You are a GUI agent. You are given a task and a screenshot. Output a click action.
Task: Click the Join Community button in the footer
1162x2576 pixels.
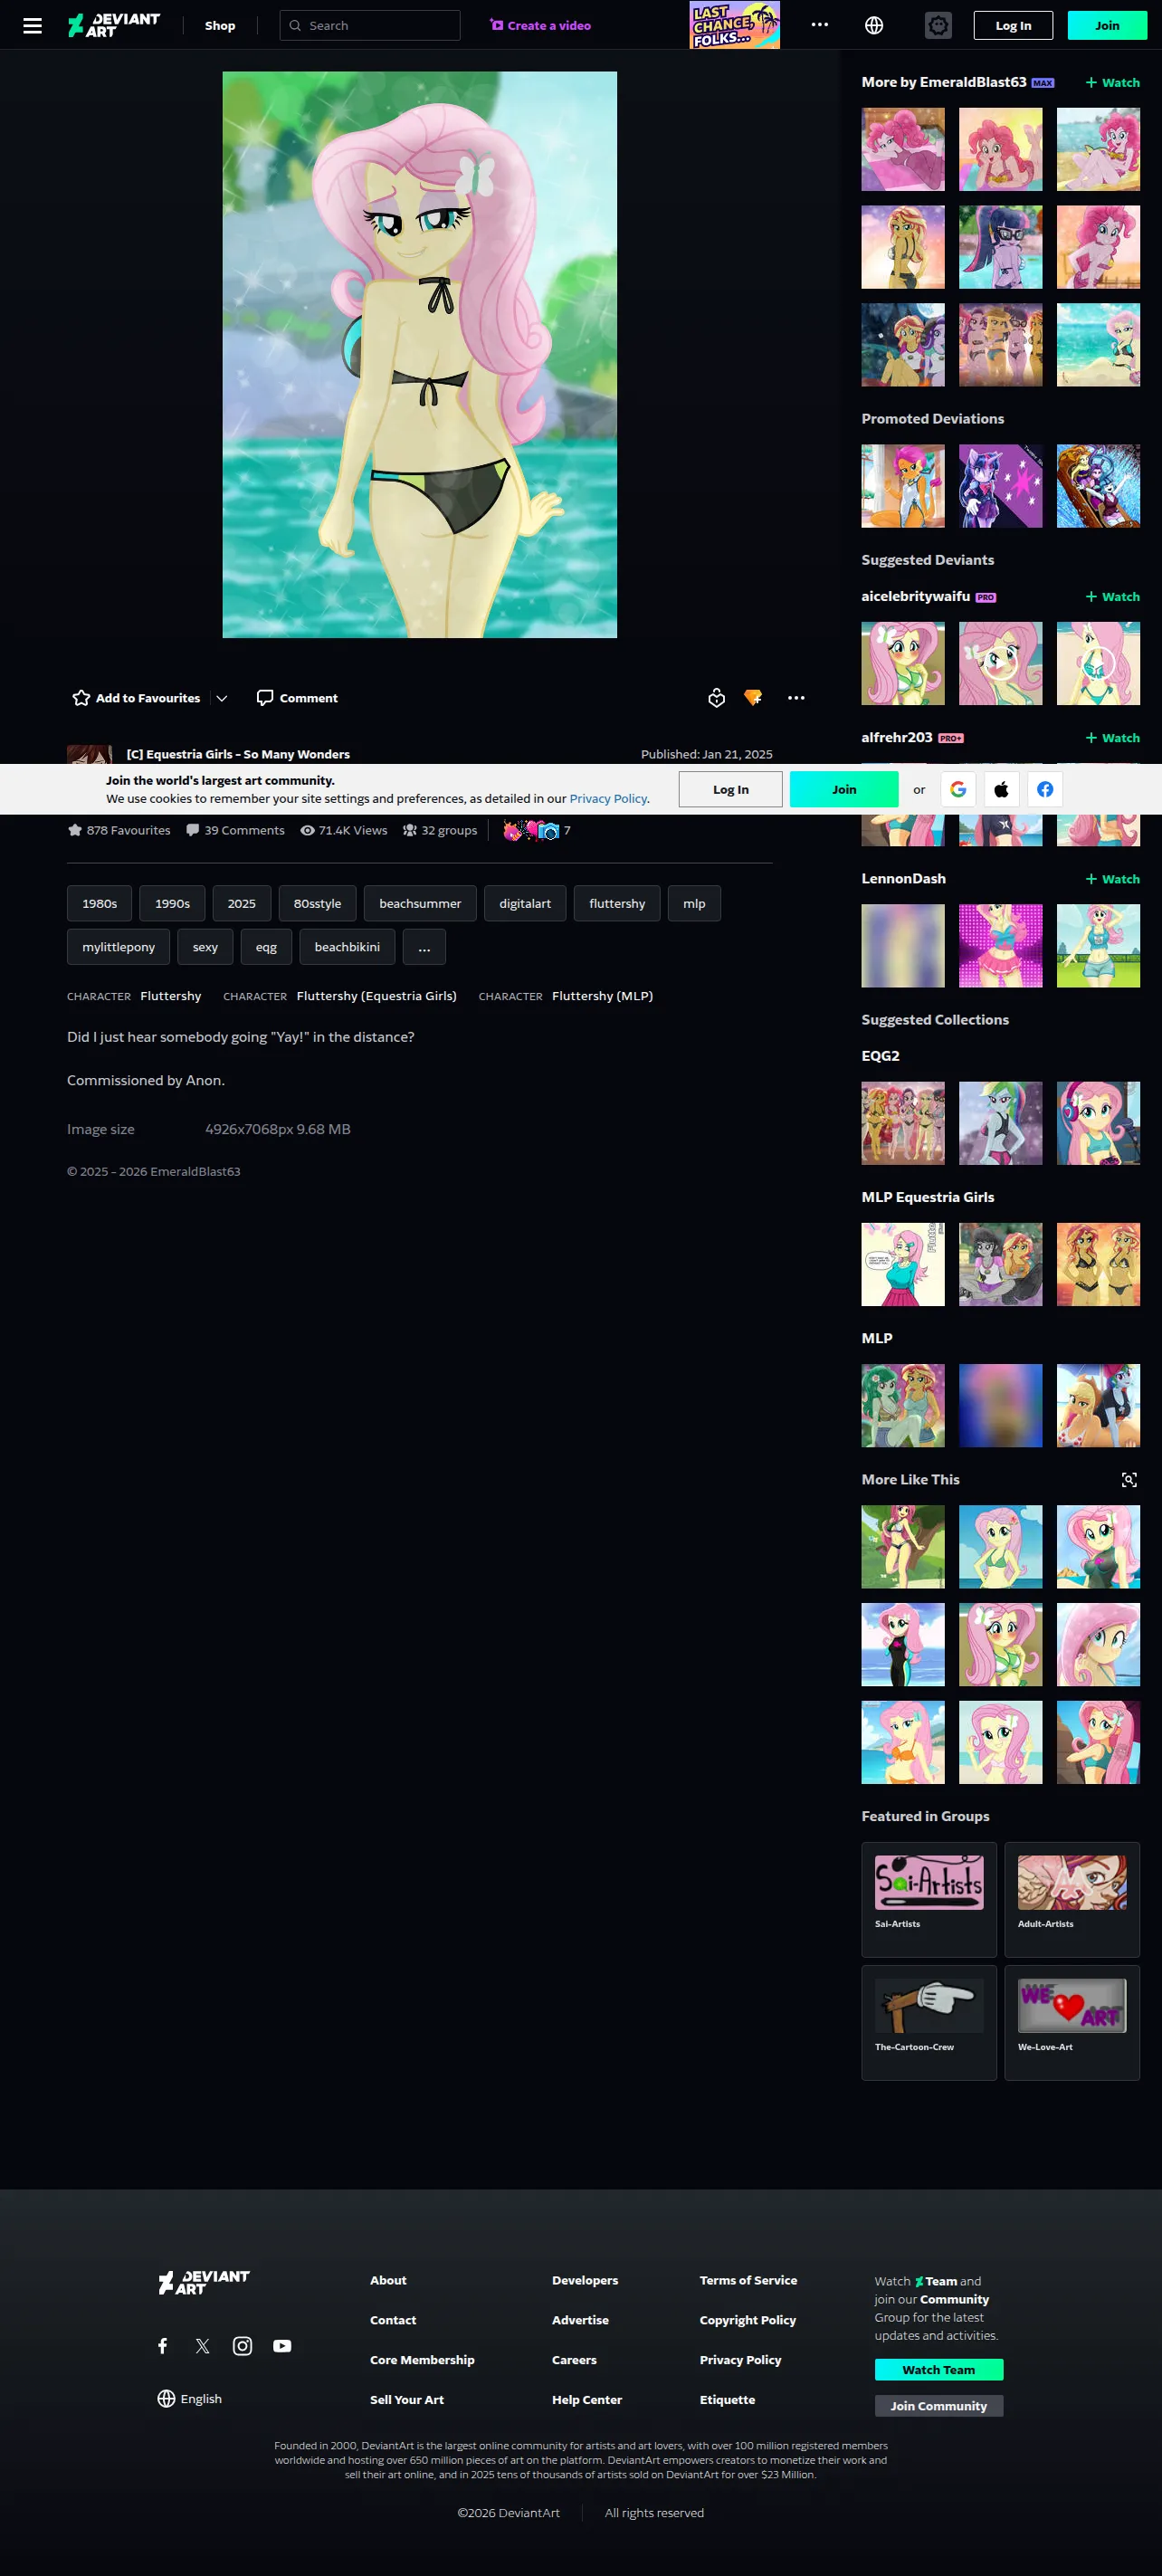pos(939,2406)
